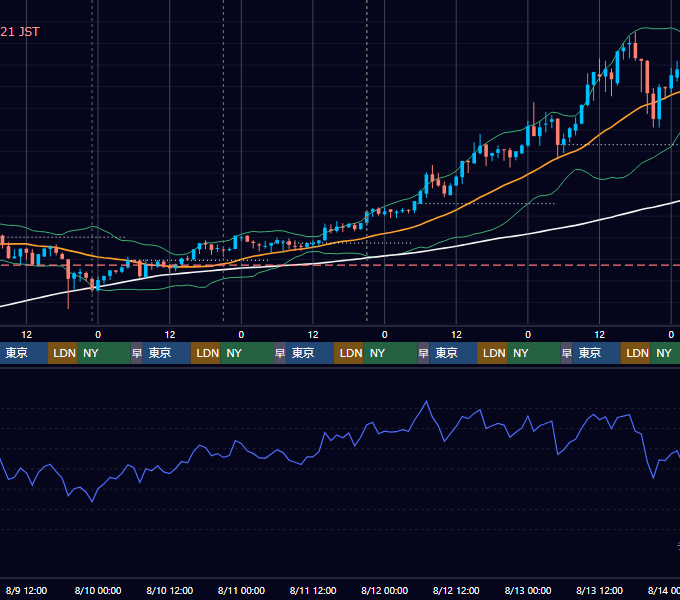Click the '8/12 12:00' date axis label
Image resolution: width=680 pixels, height=600 pixels.
[456, 590]
